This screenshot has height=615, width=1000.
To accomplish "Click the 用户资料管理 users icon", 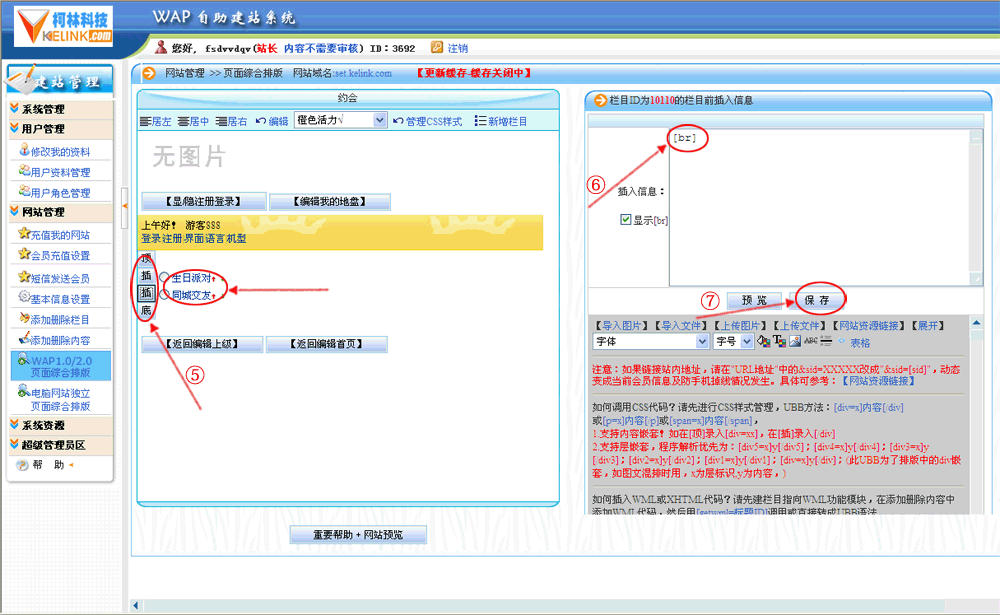I will (24, 170).
